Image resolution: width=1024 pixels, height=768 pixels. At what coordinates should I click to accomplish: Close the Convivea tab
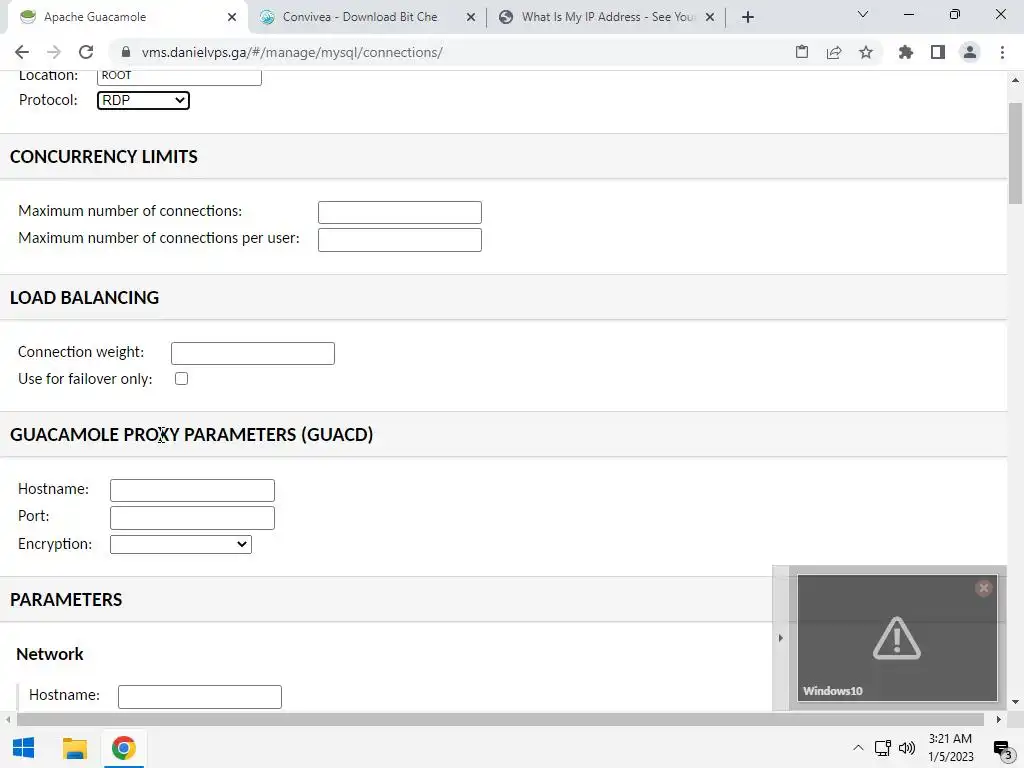tap(471, 17)
